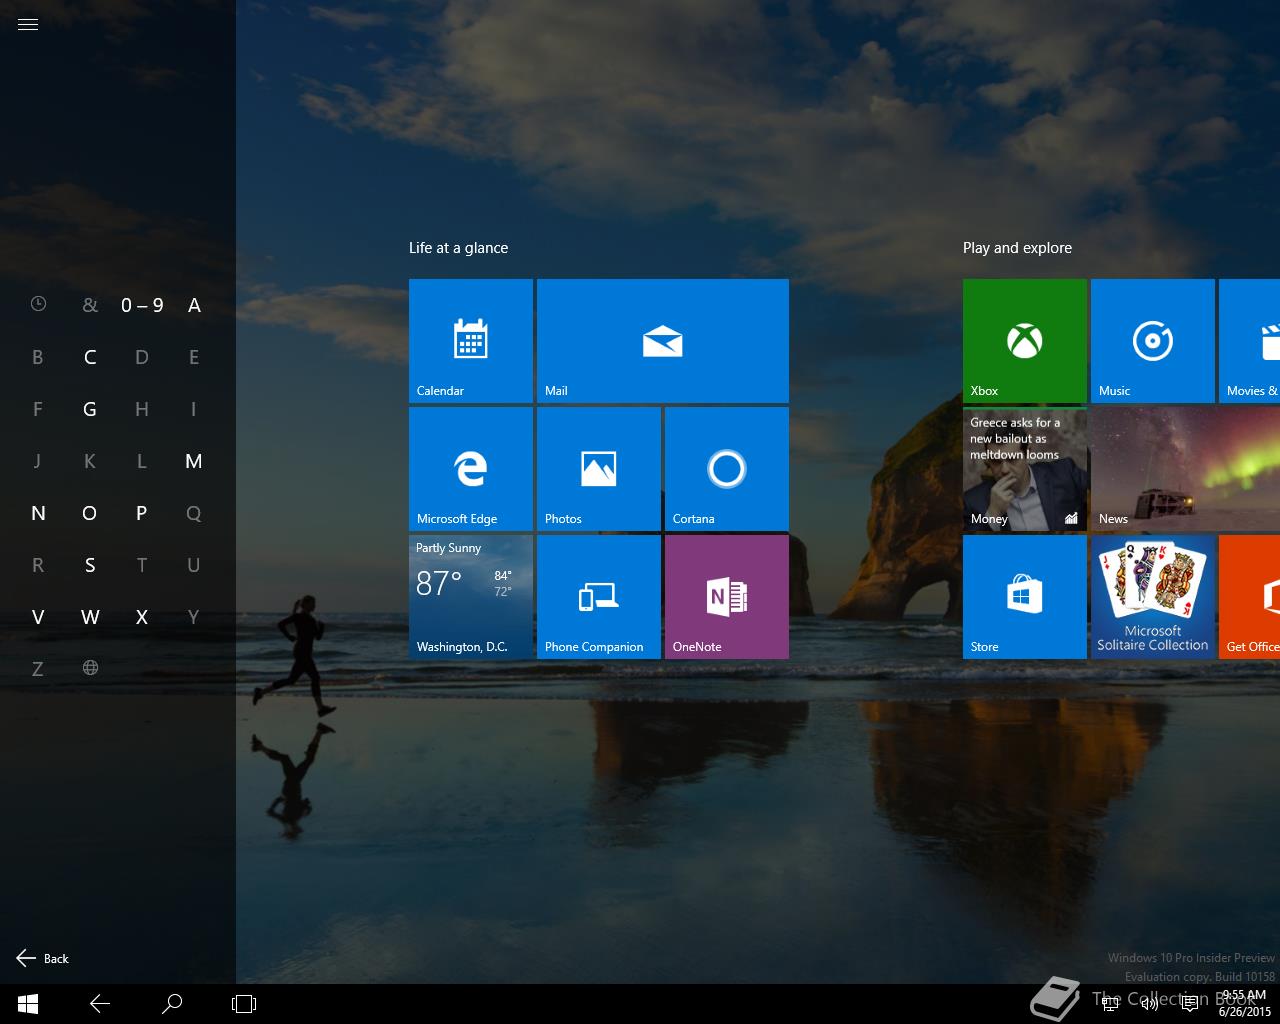
Task: Jump to apps starting with V
Action: pos(38,617)
